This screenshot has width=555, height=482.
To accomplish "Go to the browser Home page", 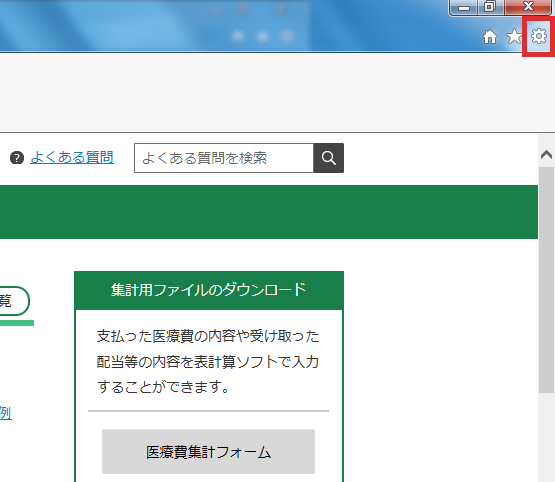I will coord(490,36).
